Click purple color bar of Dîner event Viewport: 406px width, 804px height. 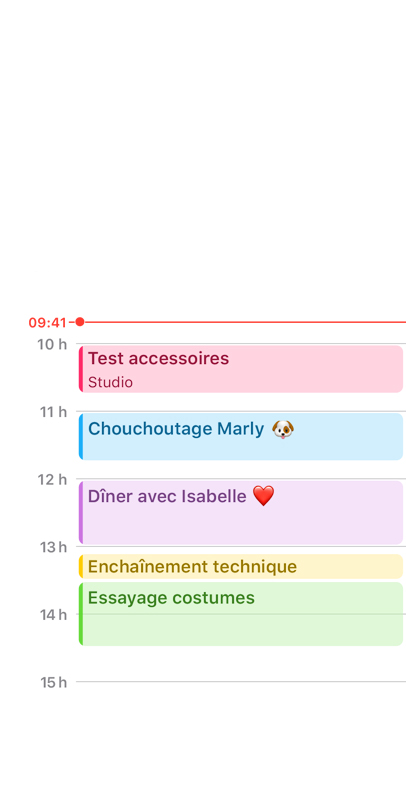(x=81, y=512)
